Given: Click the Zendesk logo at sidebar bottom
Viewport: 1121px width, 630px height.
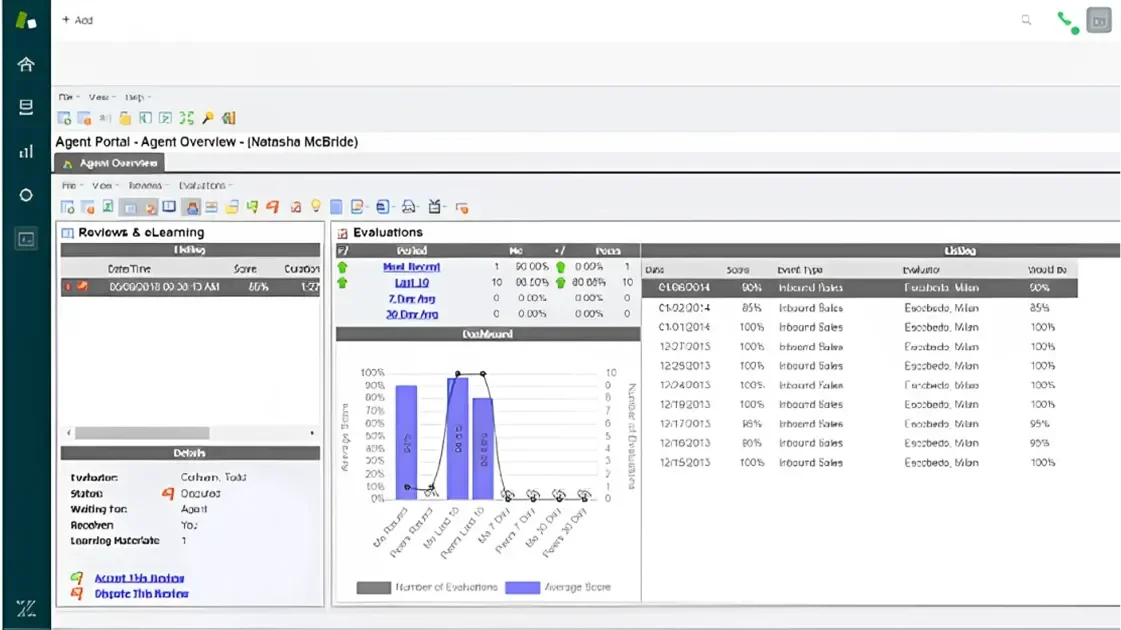Looking at the screenshot, I should point(26,608).
